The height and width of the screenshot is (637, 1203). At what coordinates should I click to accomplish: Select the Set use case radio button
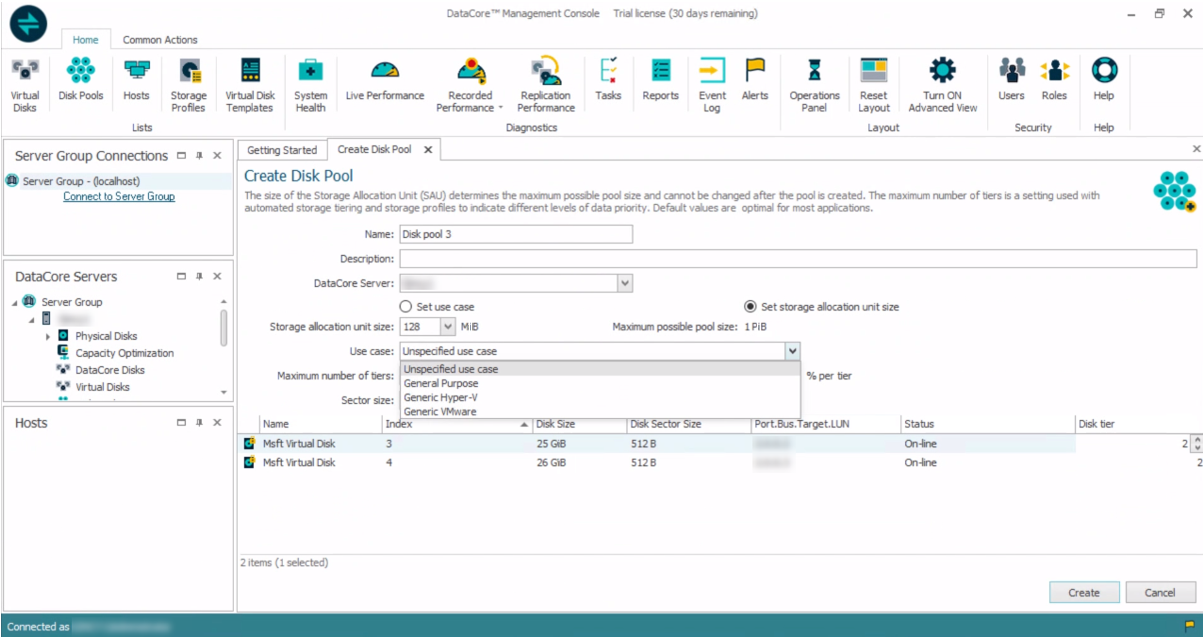[x=406, y=307]
